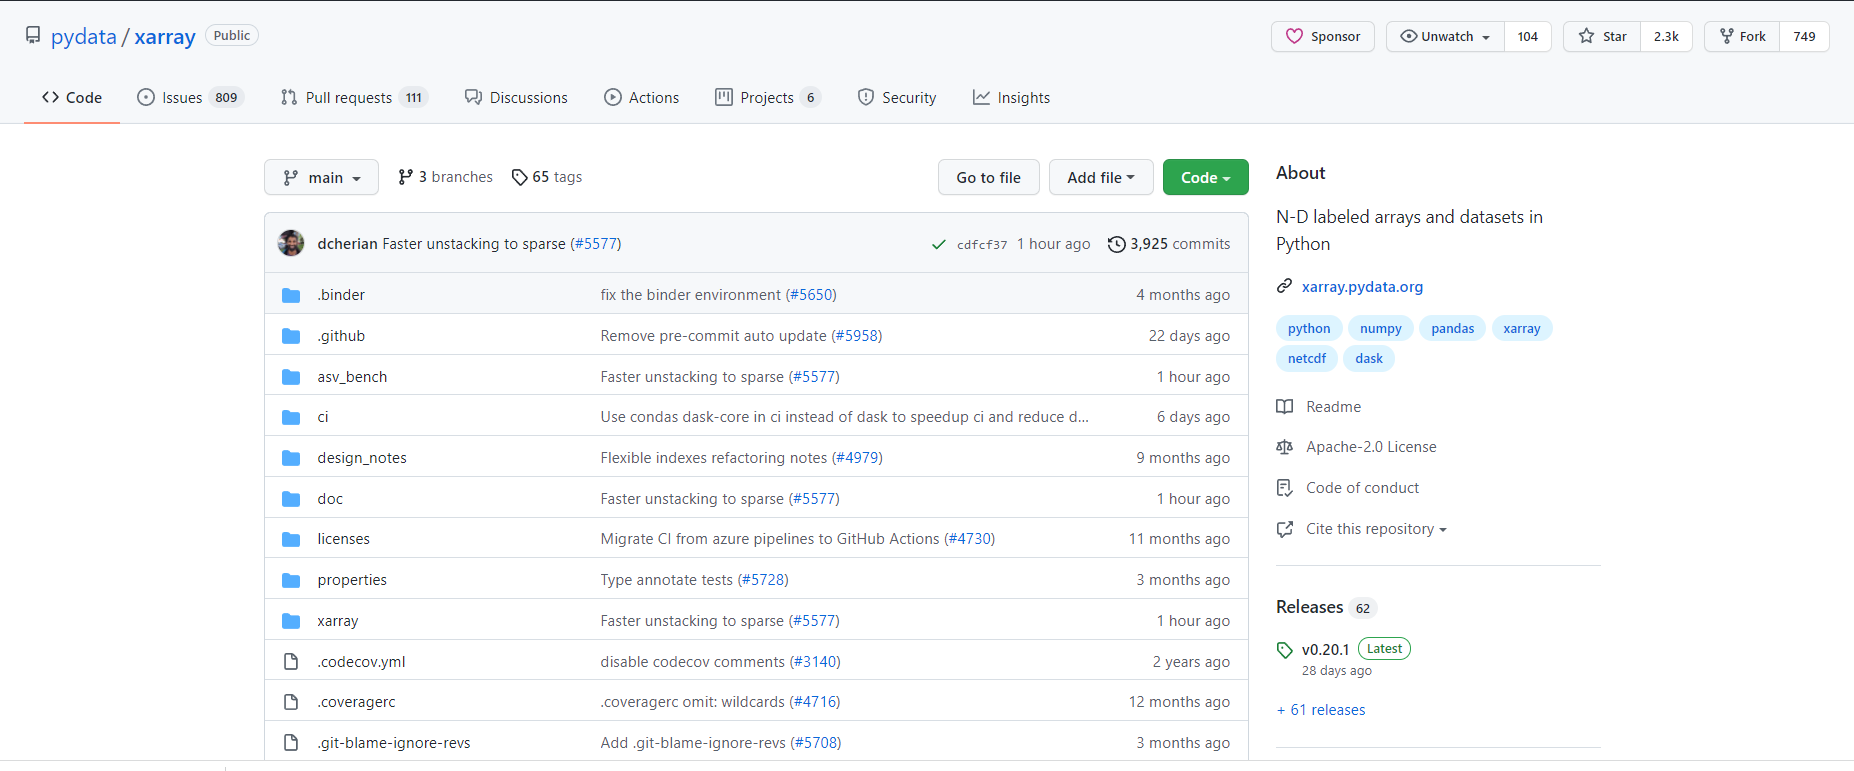Click the branches icon showing 3 branches

(405, 177)
